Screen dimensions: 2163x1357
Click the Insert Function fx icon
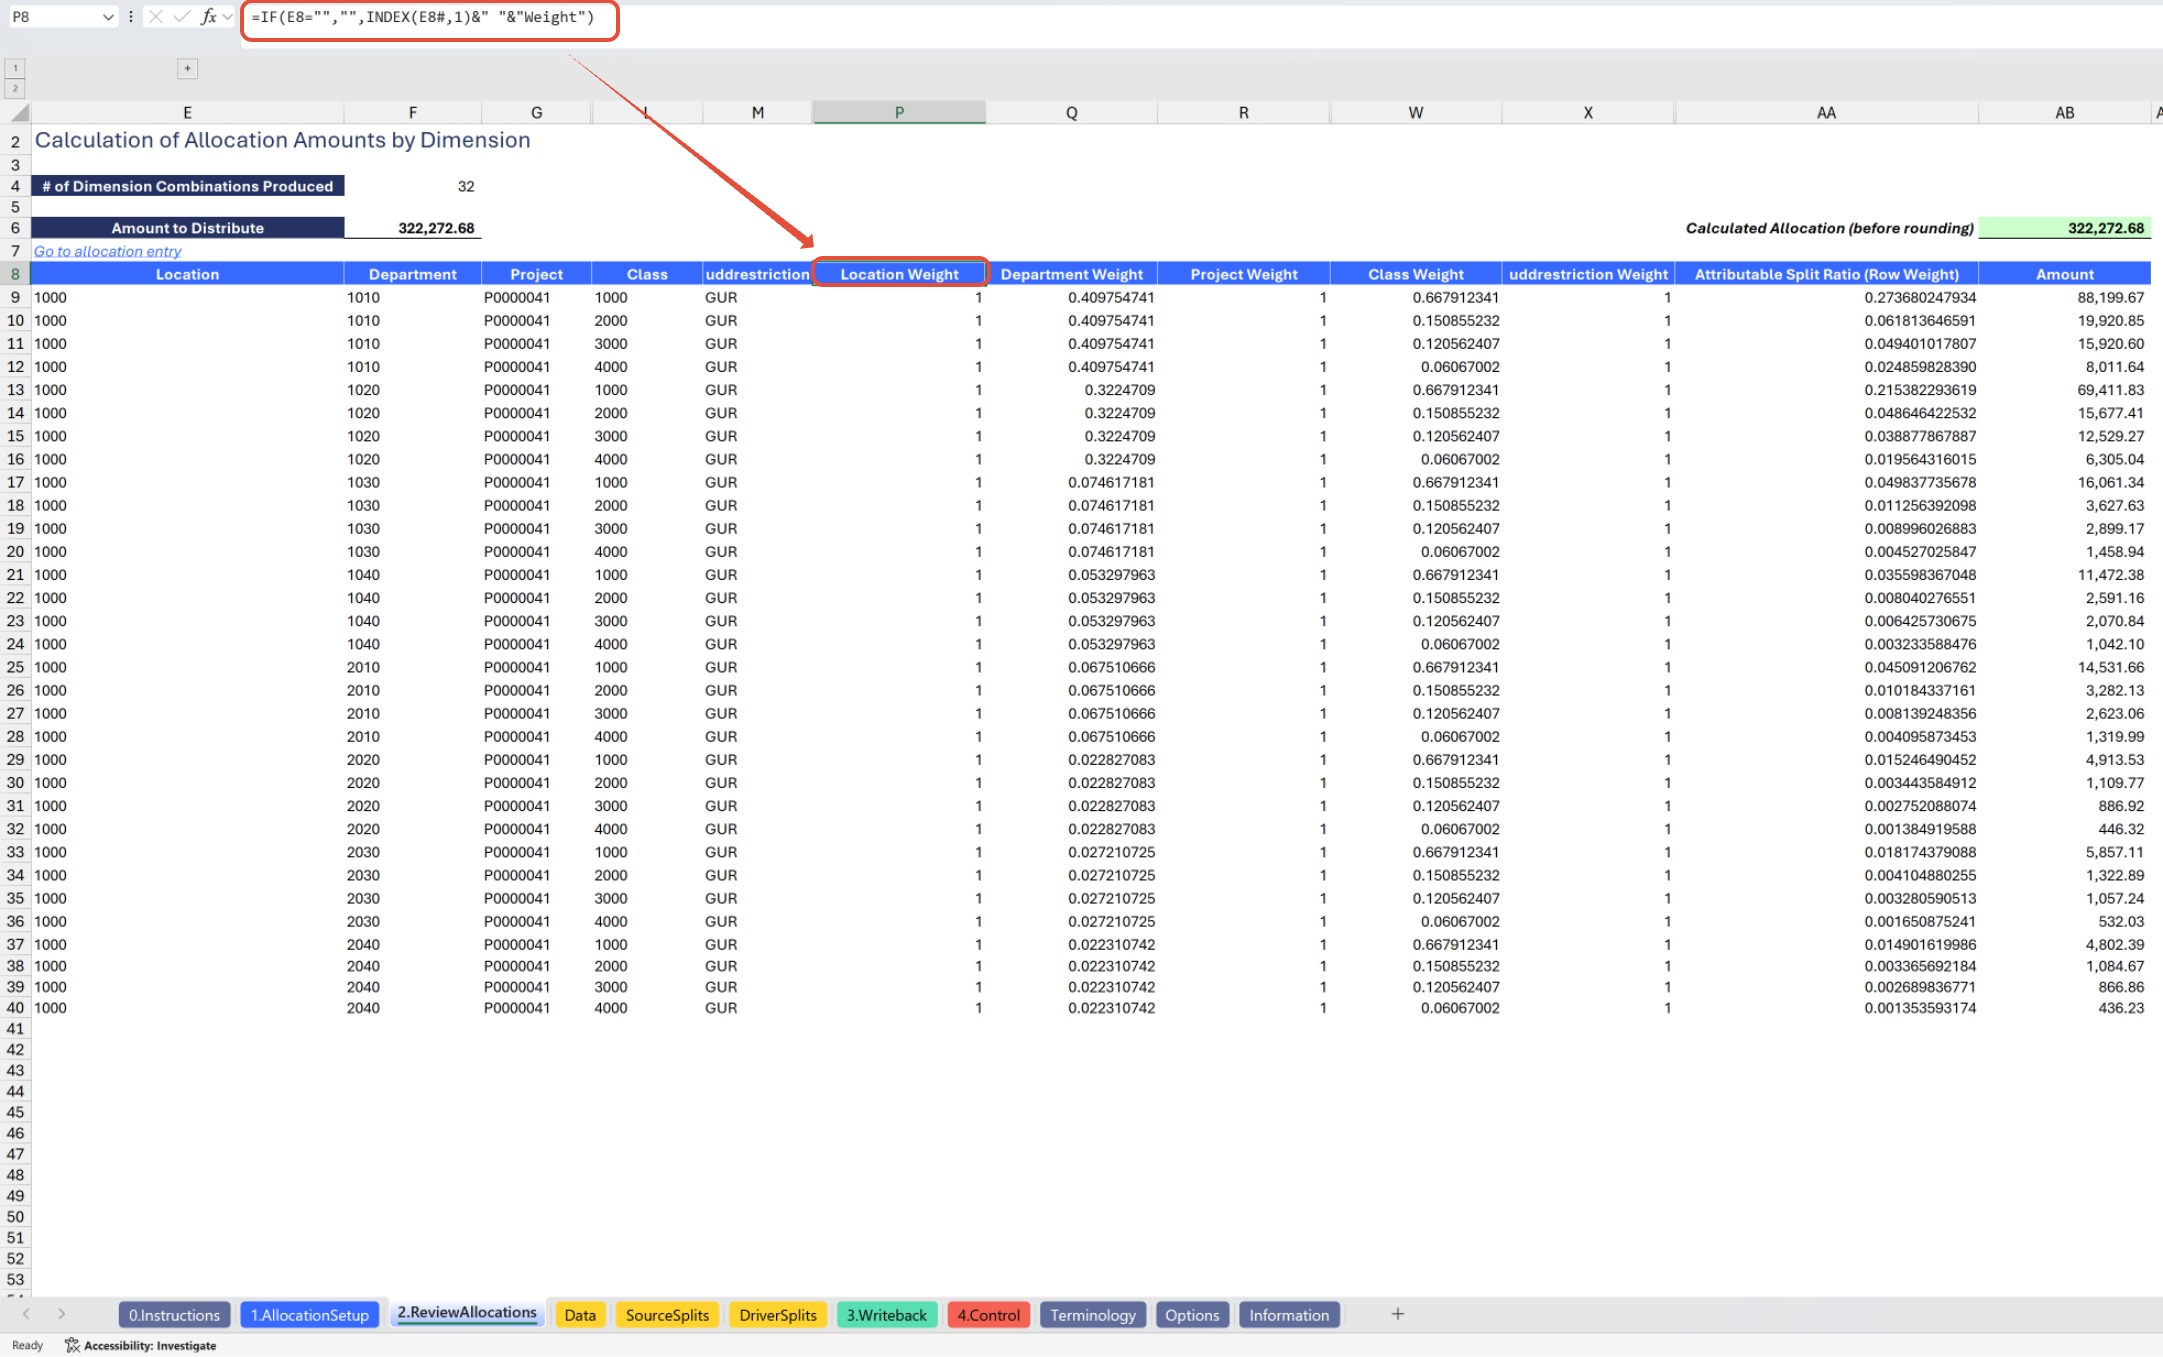click(208, 16)
